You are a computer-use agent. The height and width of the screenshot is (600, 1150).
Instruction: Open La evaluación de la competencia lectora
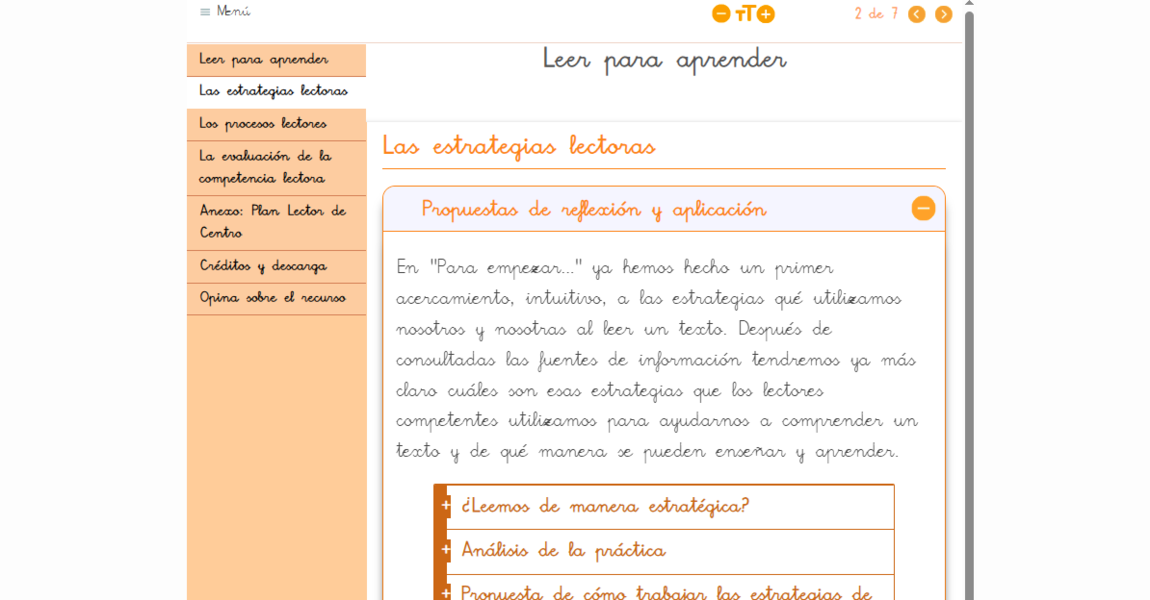tap(264, 167)
